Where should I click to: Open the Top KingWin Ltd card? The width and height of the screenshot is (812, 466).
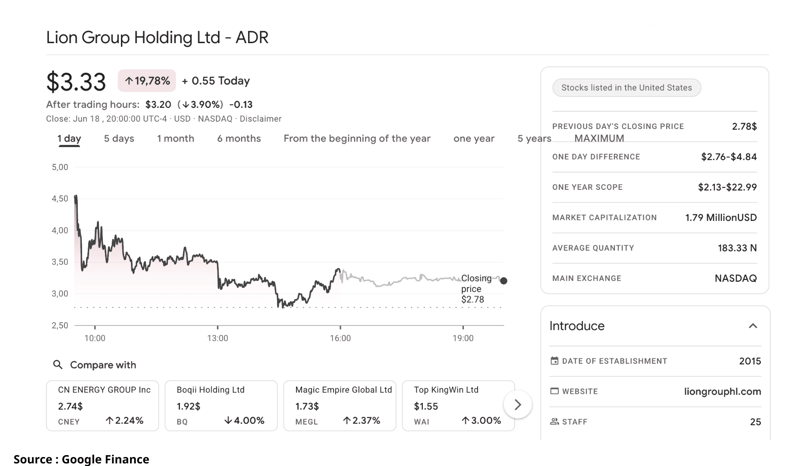[458, 405]
